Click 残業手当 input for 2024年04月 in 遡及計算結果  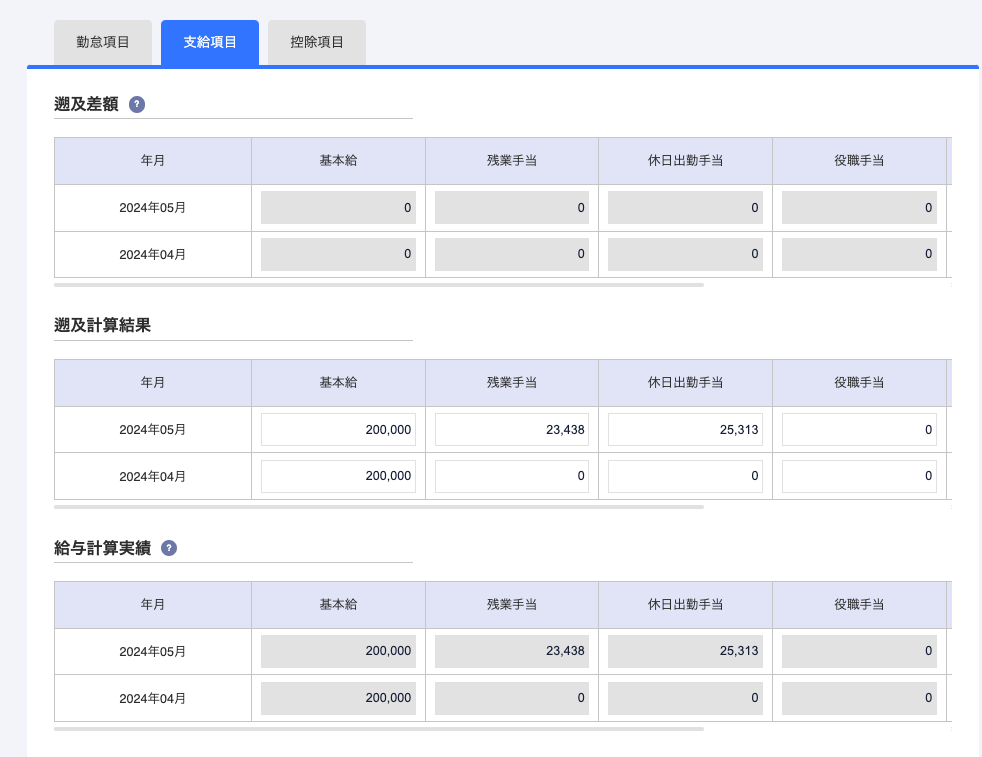coord(512,476)
